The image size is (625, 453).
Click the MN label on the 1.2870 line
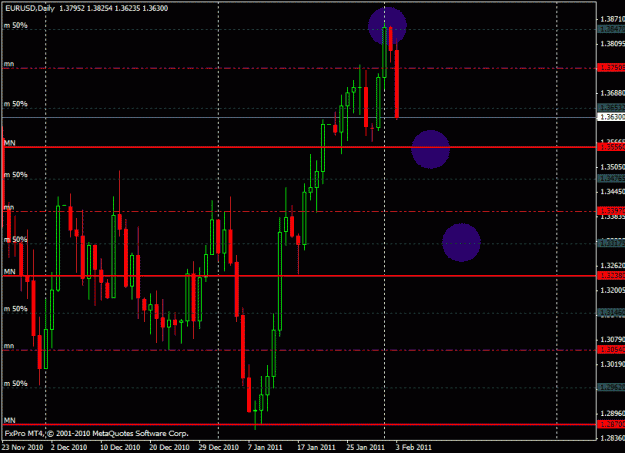[10, 420]
